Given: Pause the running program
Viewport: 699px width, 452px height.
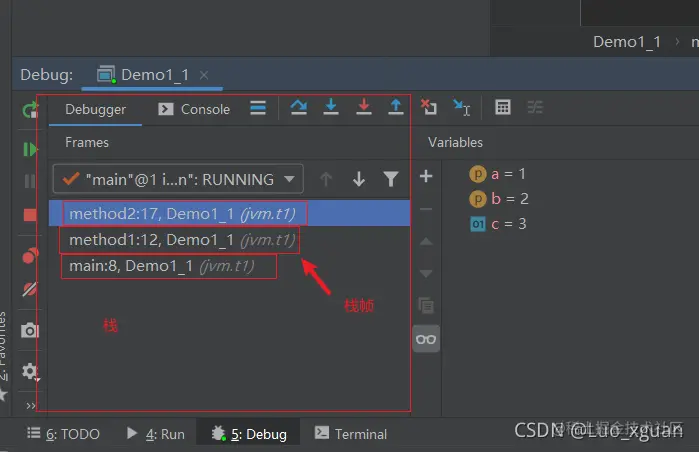Looking at the screenshot, I should (30, 181).
